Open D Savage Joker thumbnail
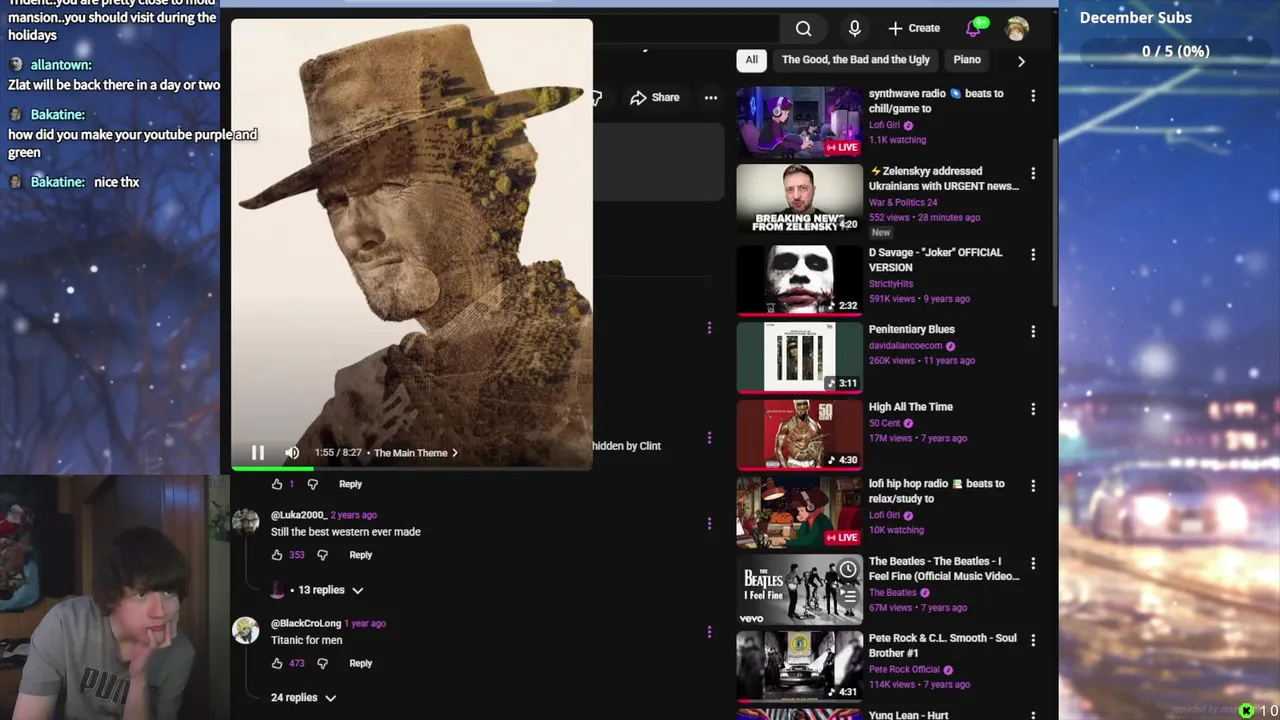1280x720 pixels. (799, 279)
